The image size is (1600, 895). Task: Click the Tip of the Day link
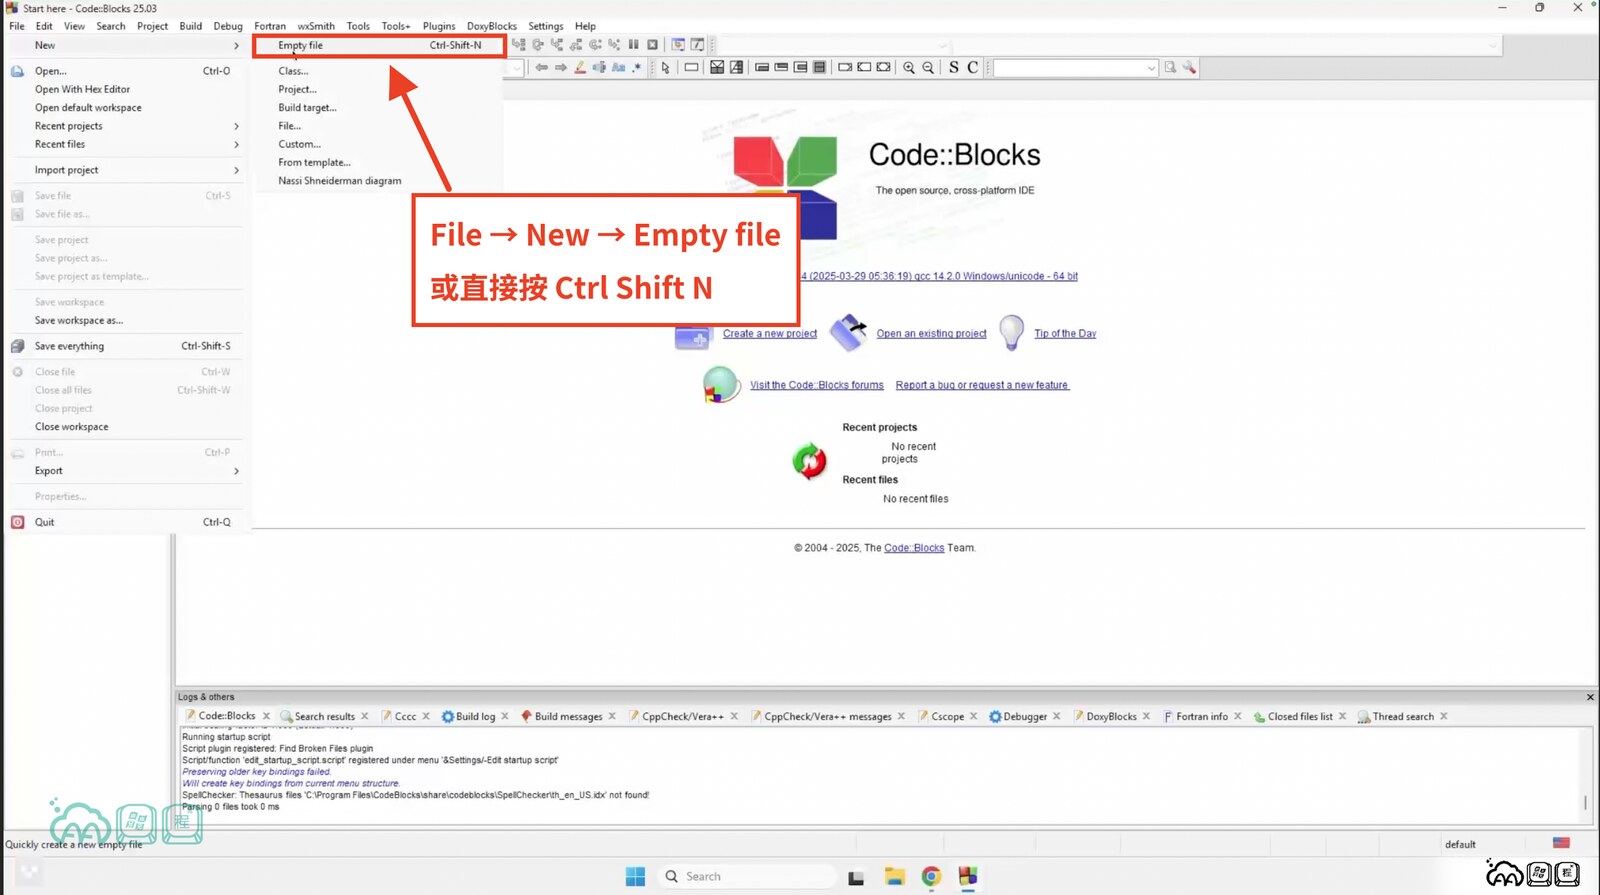[x=1065, y=334]
